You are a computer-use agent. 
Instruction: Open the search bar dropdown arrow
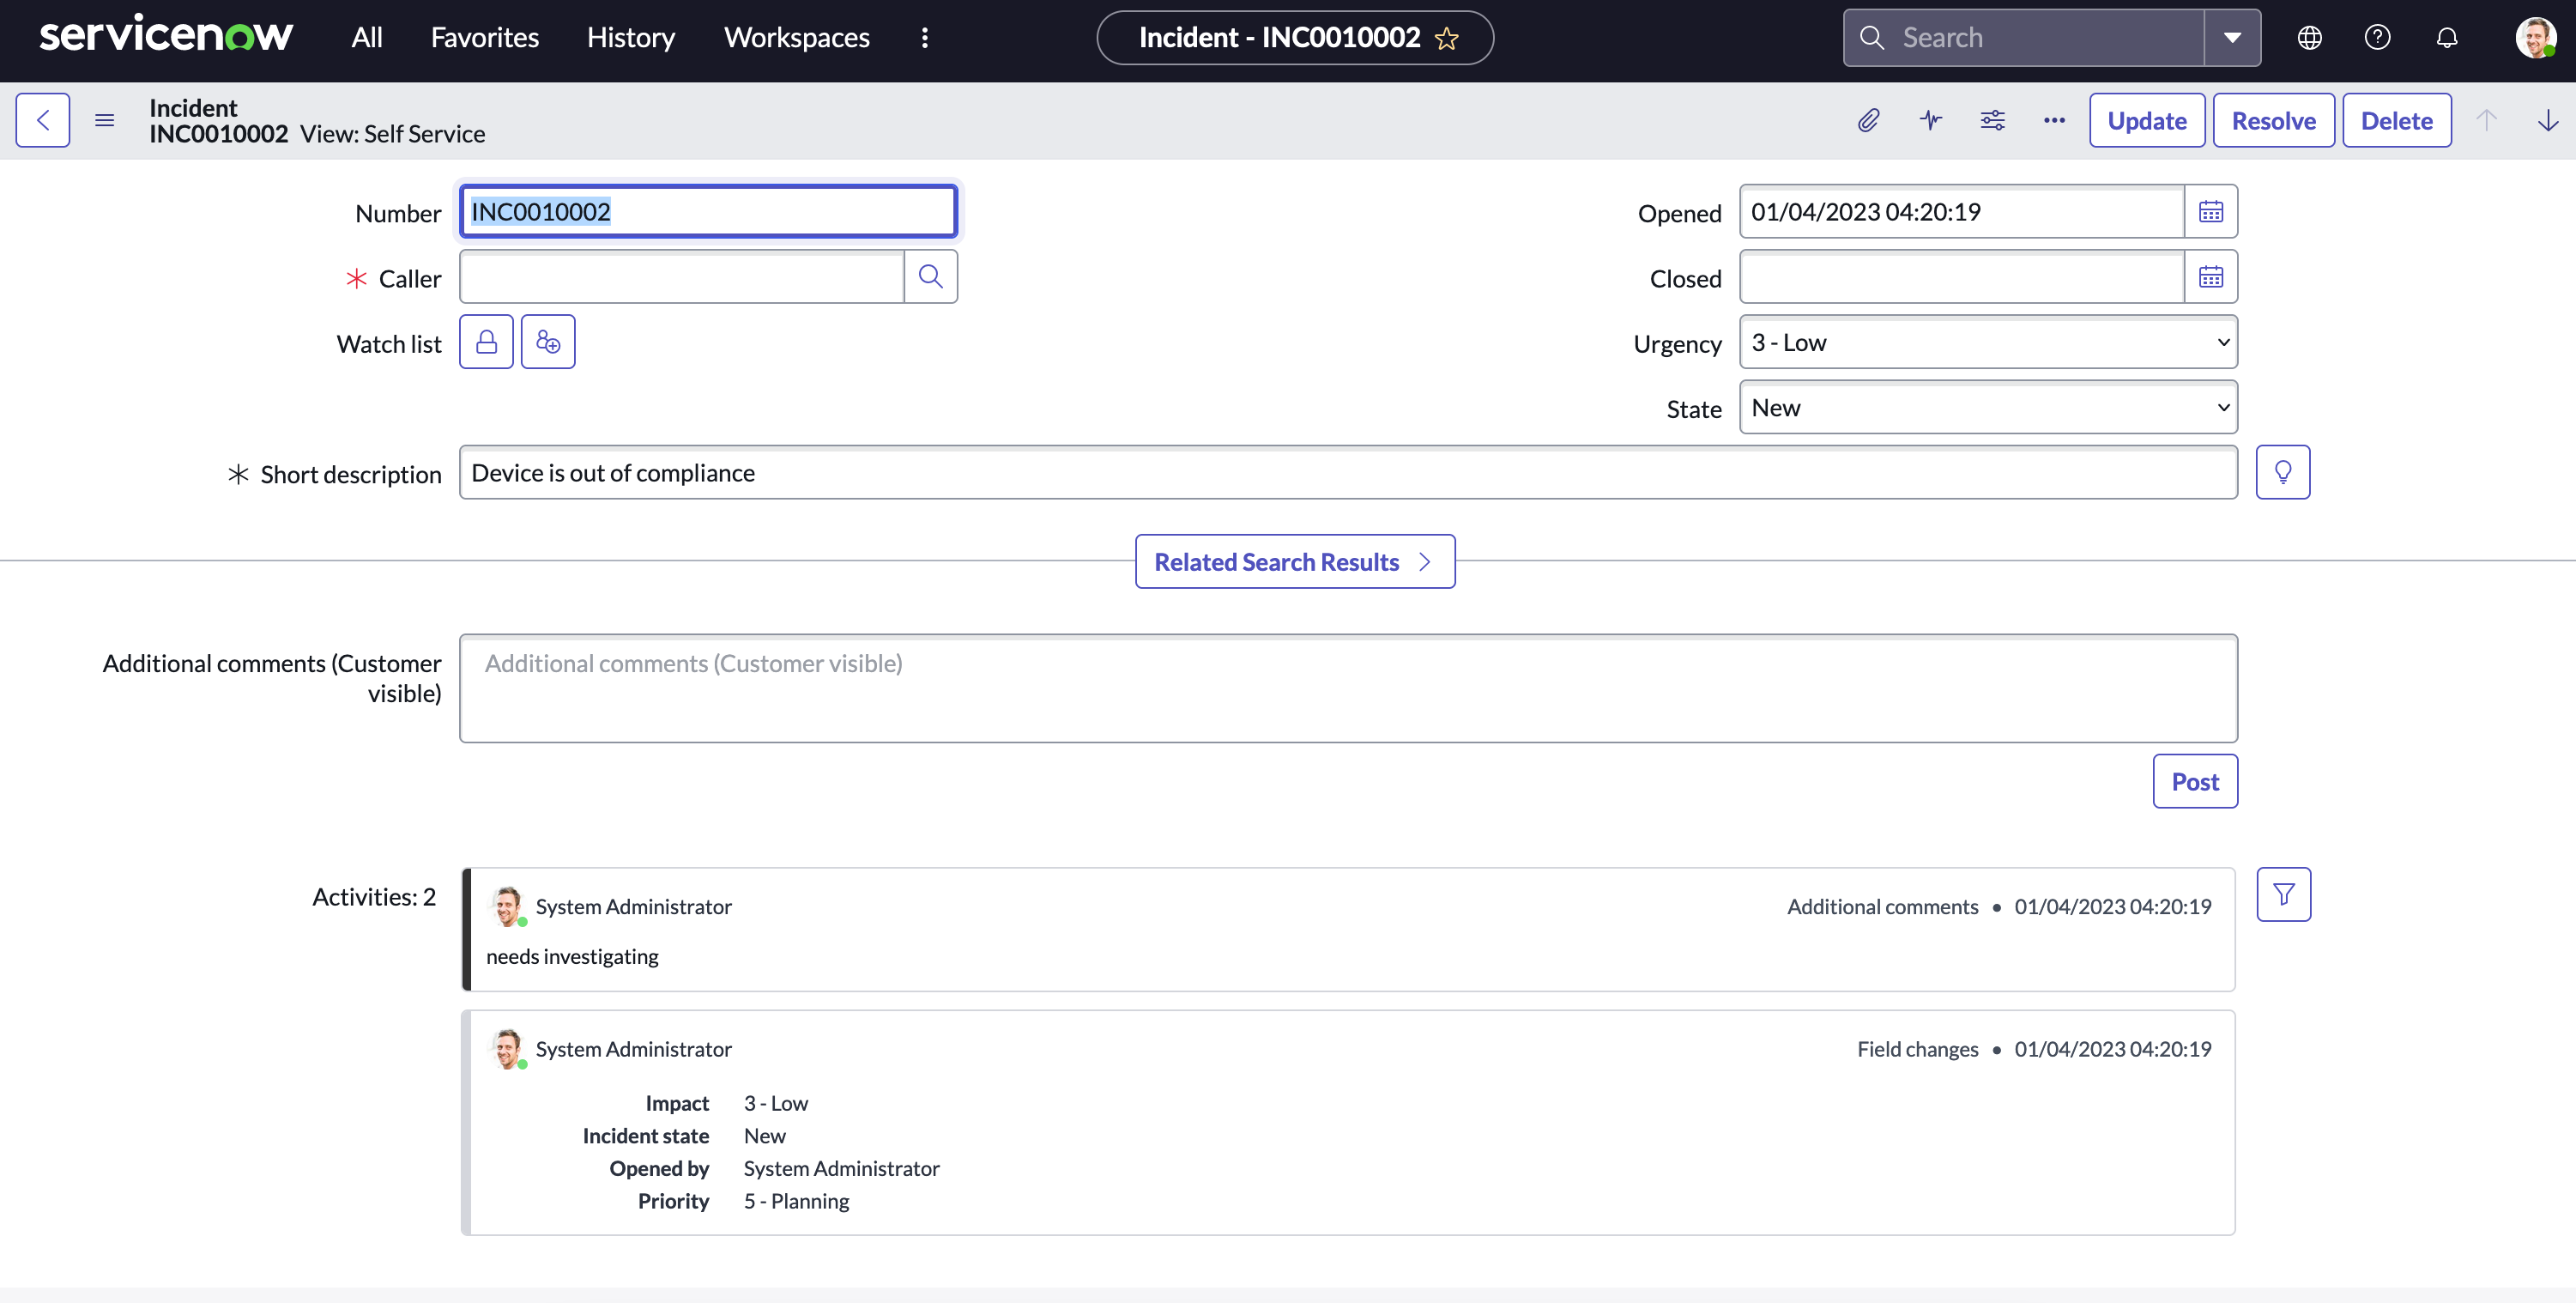2232,37
